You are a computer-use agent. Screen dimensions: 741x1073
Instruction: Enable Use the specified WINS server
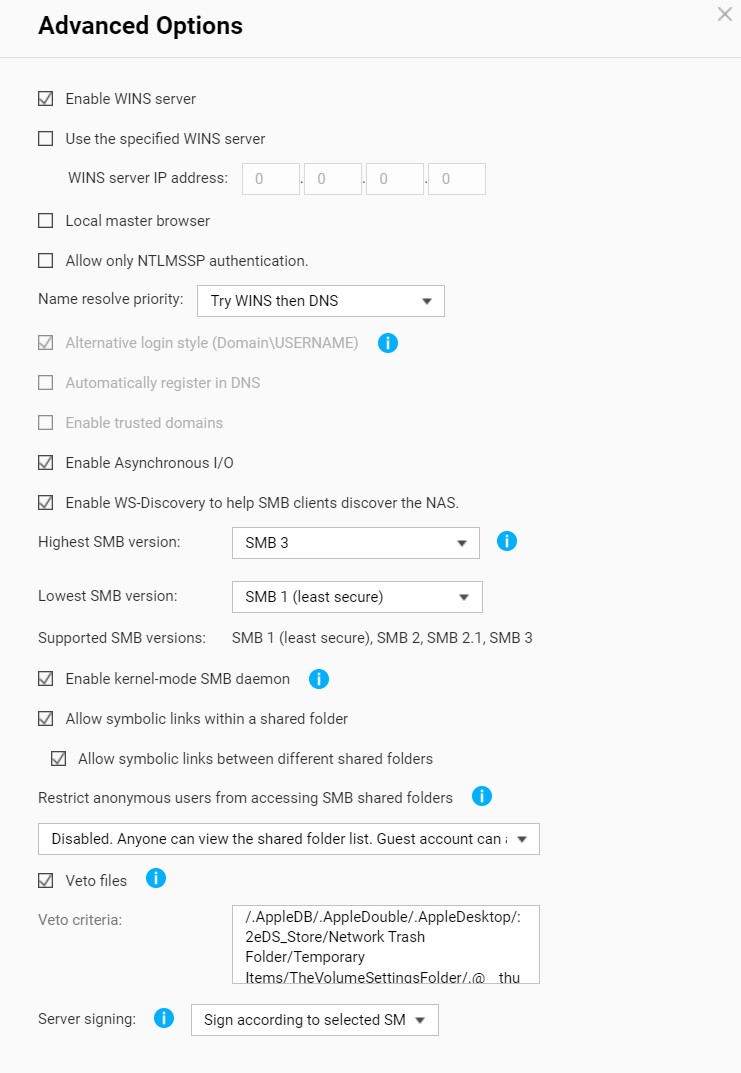(x=46, y=139)
